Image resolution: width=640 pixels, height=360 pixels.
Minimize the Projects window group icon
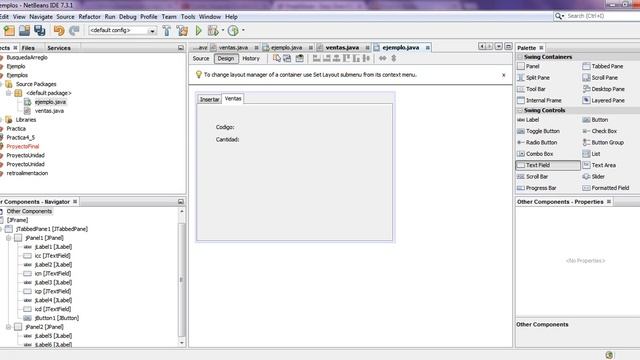tap(181, 48)
